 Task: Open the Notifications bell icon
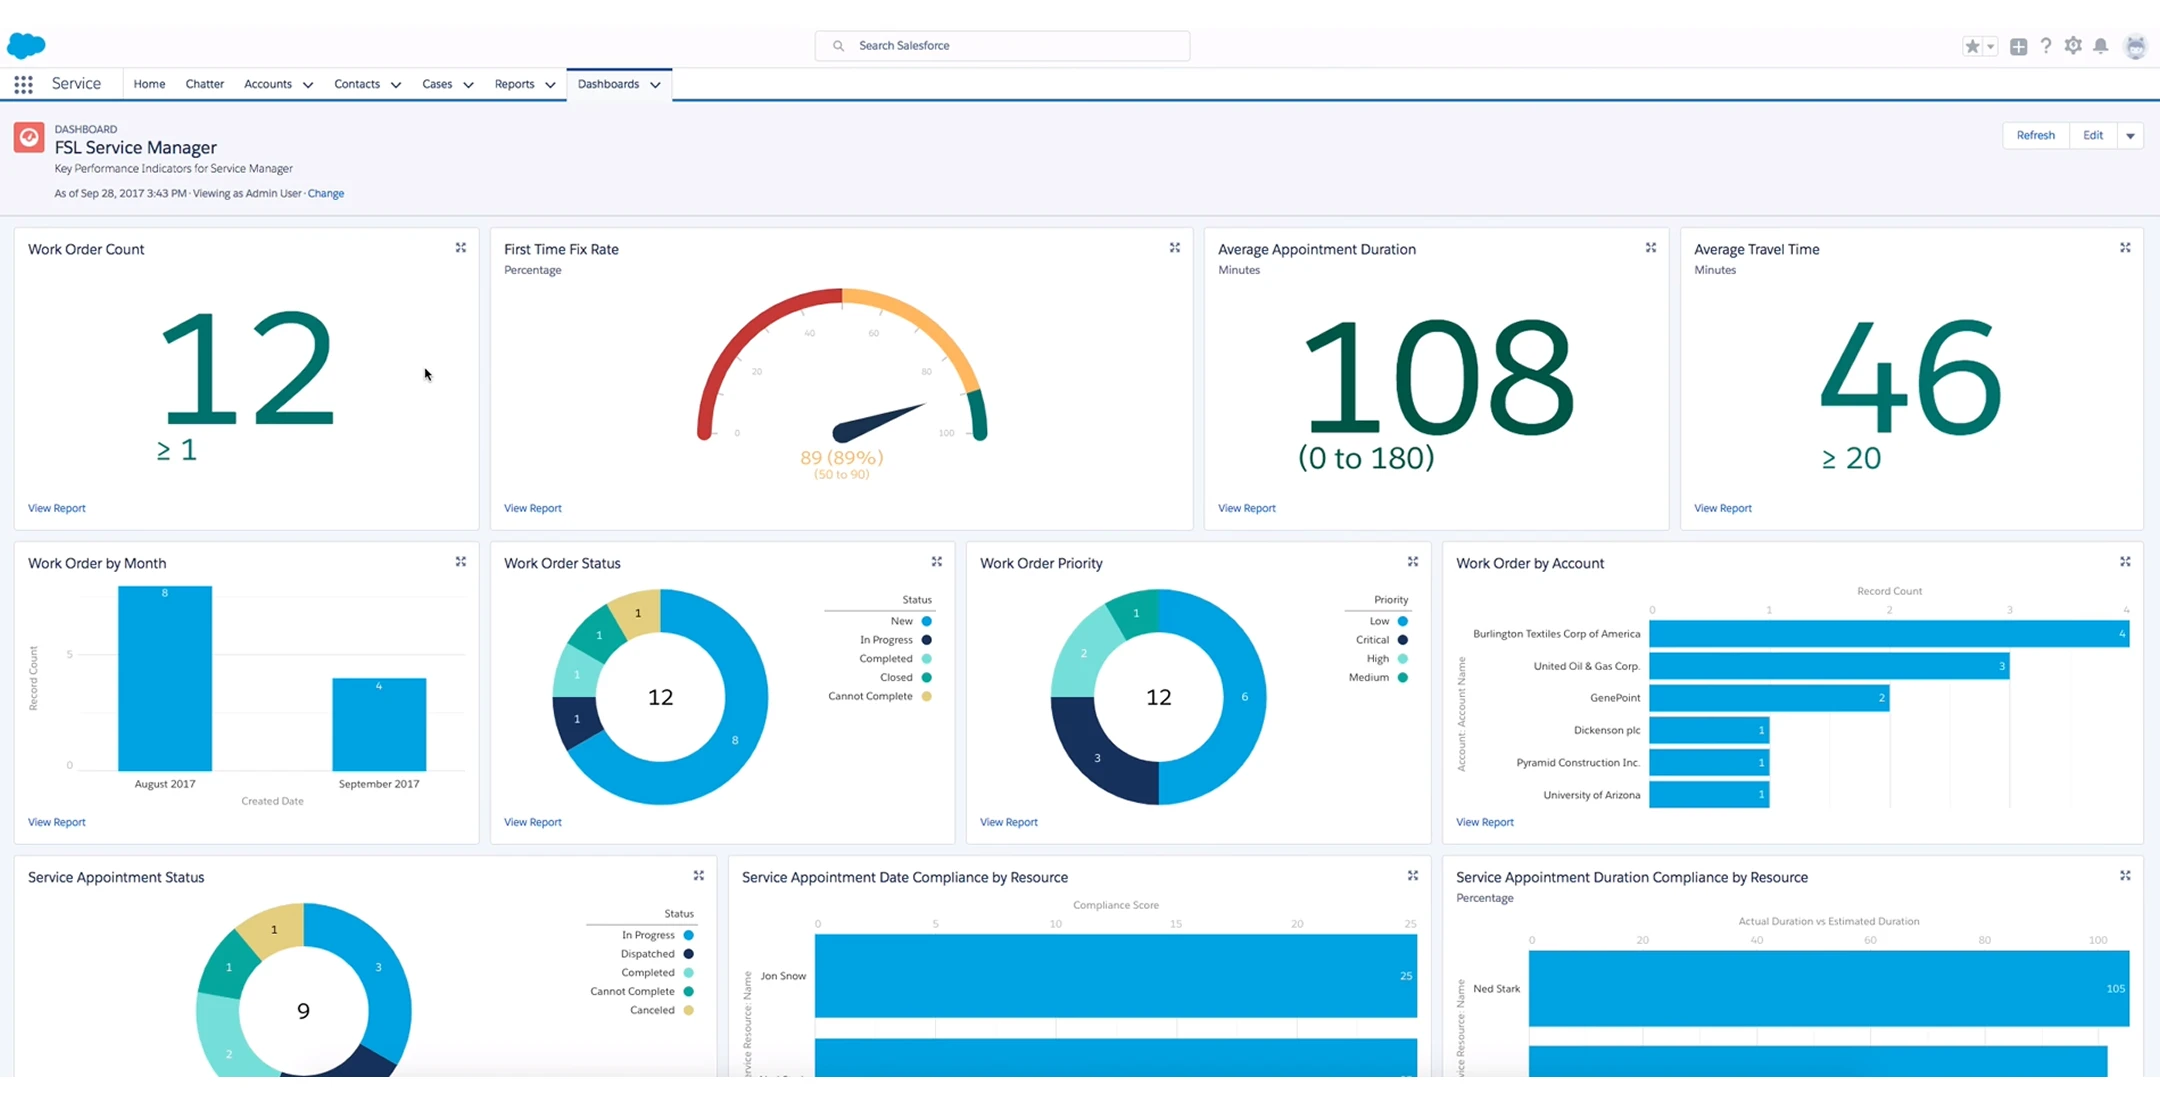click(x=2101, y=46)
